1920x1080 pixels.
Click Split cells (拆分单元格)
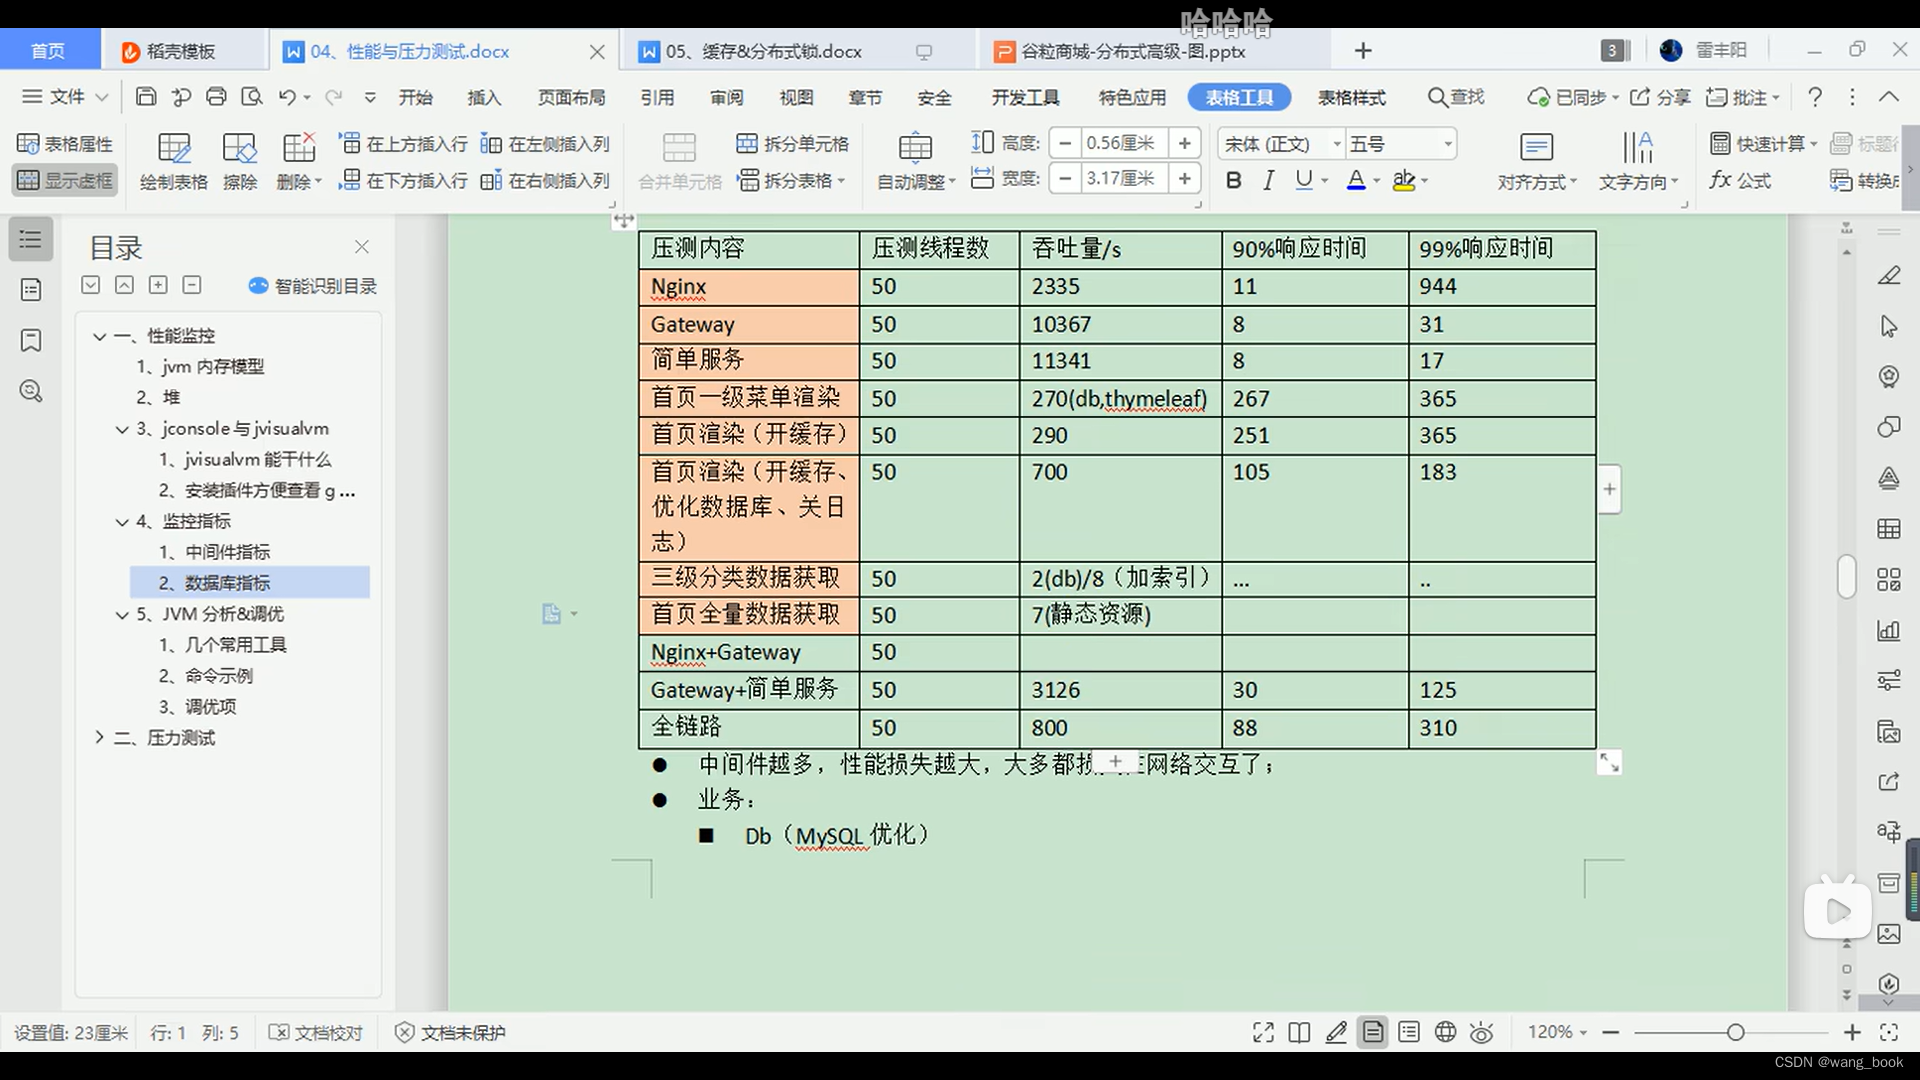(792, 143)
